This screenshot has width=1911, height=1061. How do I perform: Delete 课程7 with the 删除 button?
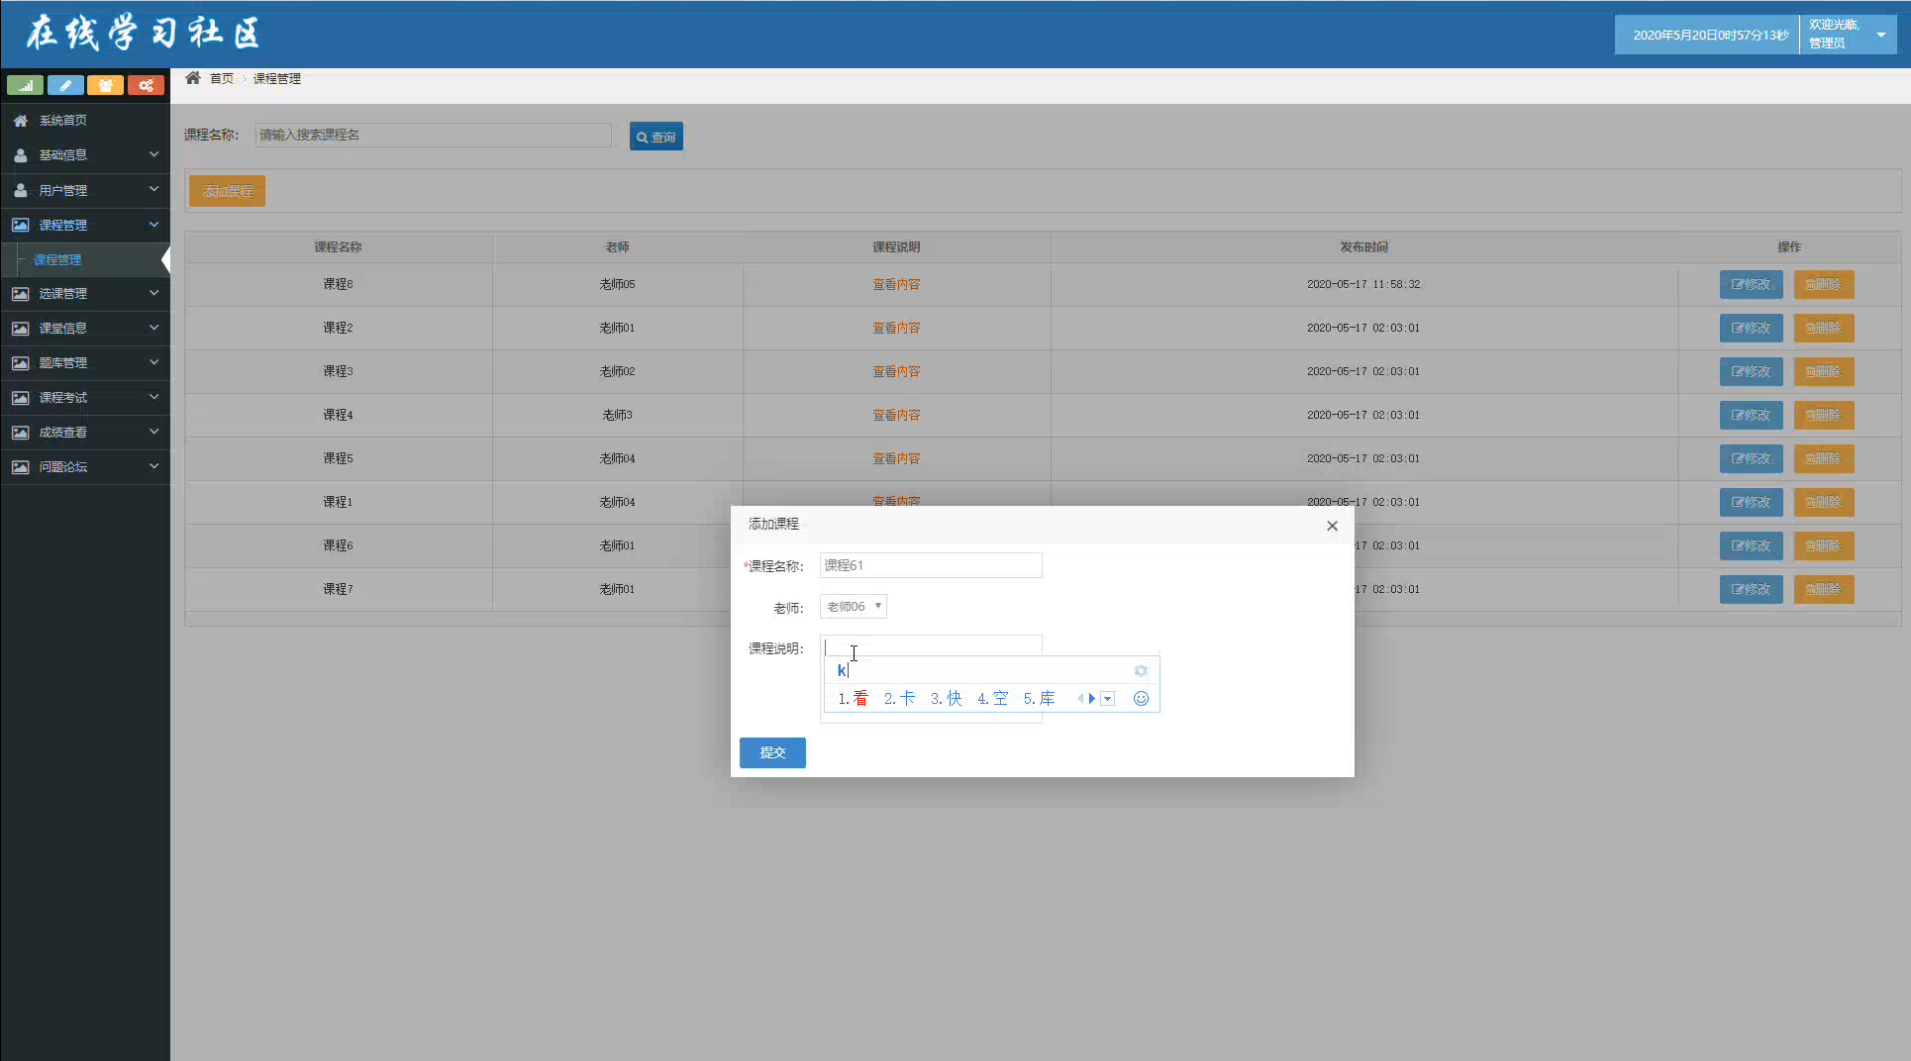pyautogui.click(x=1824, y=589)
